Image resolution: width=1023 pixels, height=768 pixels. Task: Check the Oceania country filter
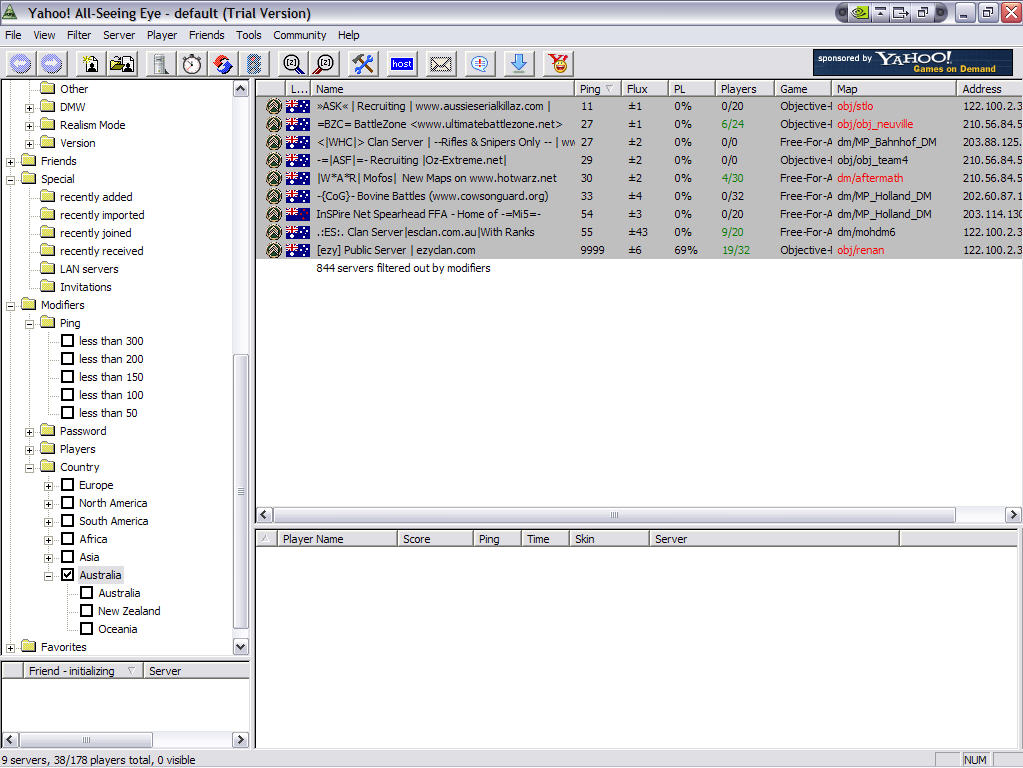(x=86, y=629)
